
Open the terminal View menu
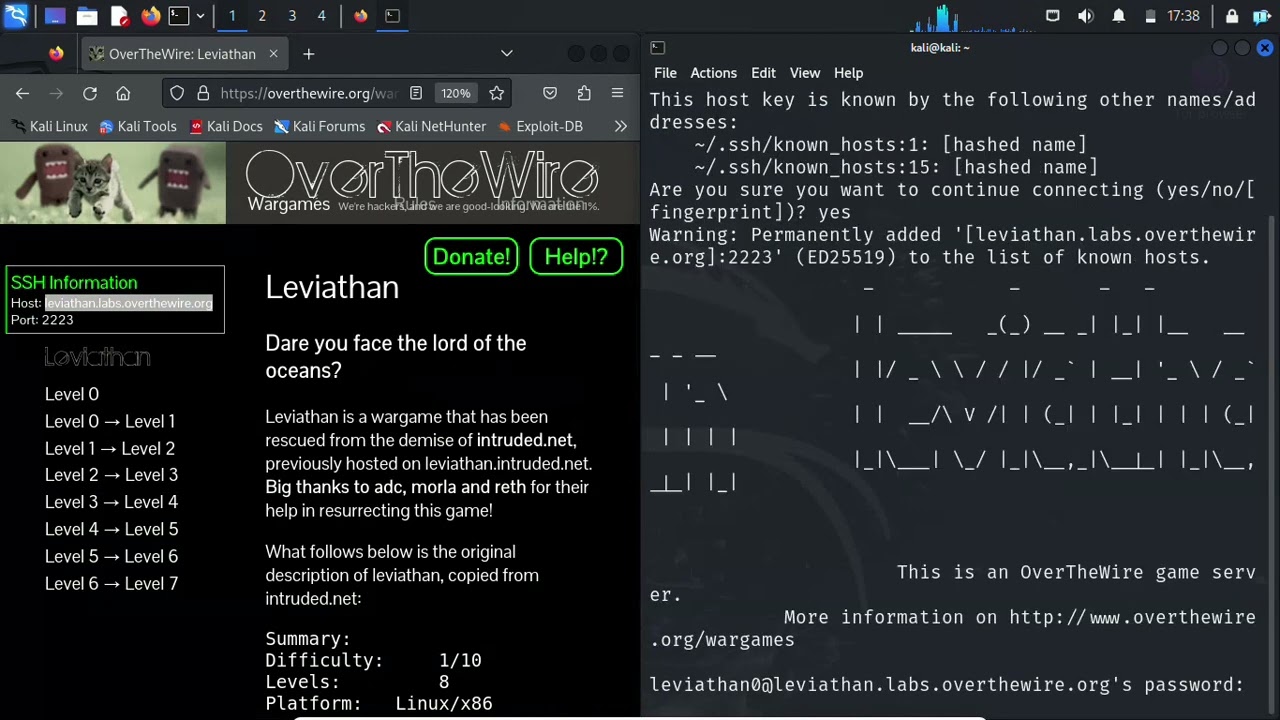coord(805,73)
